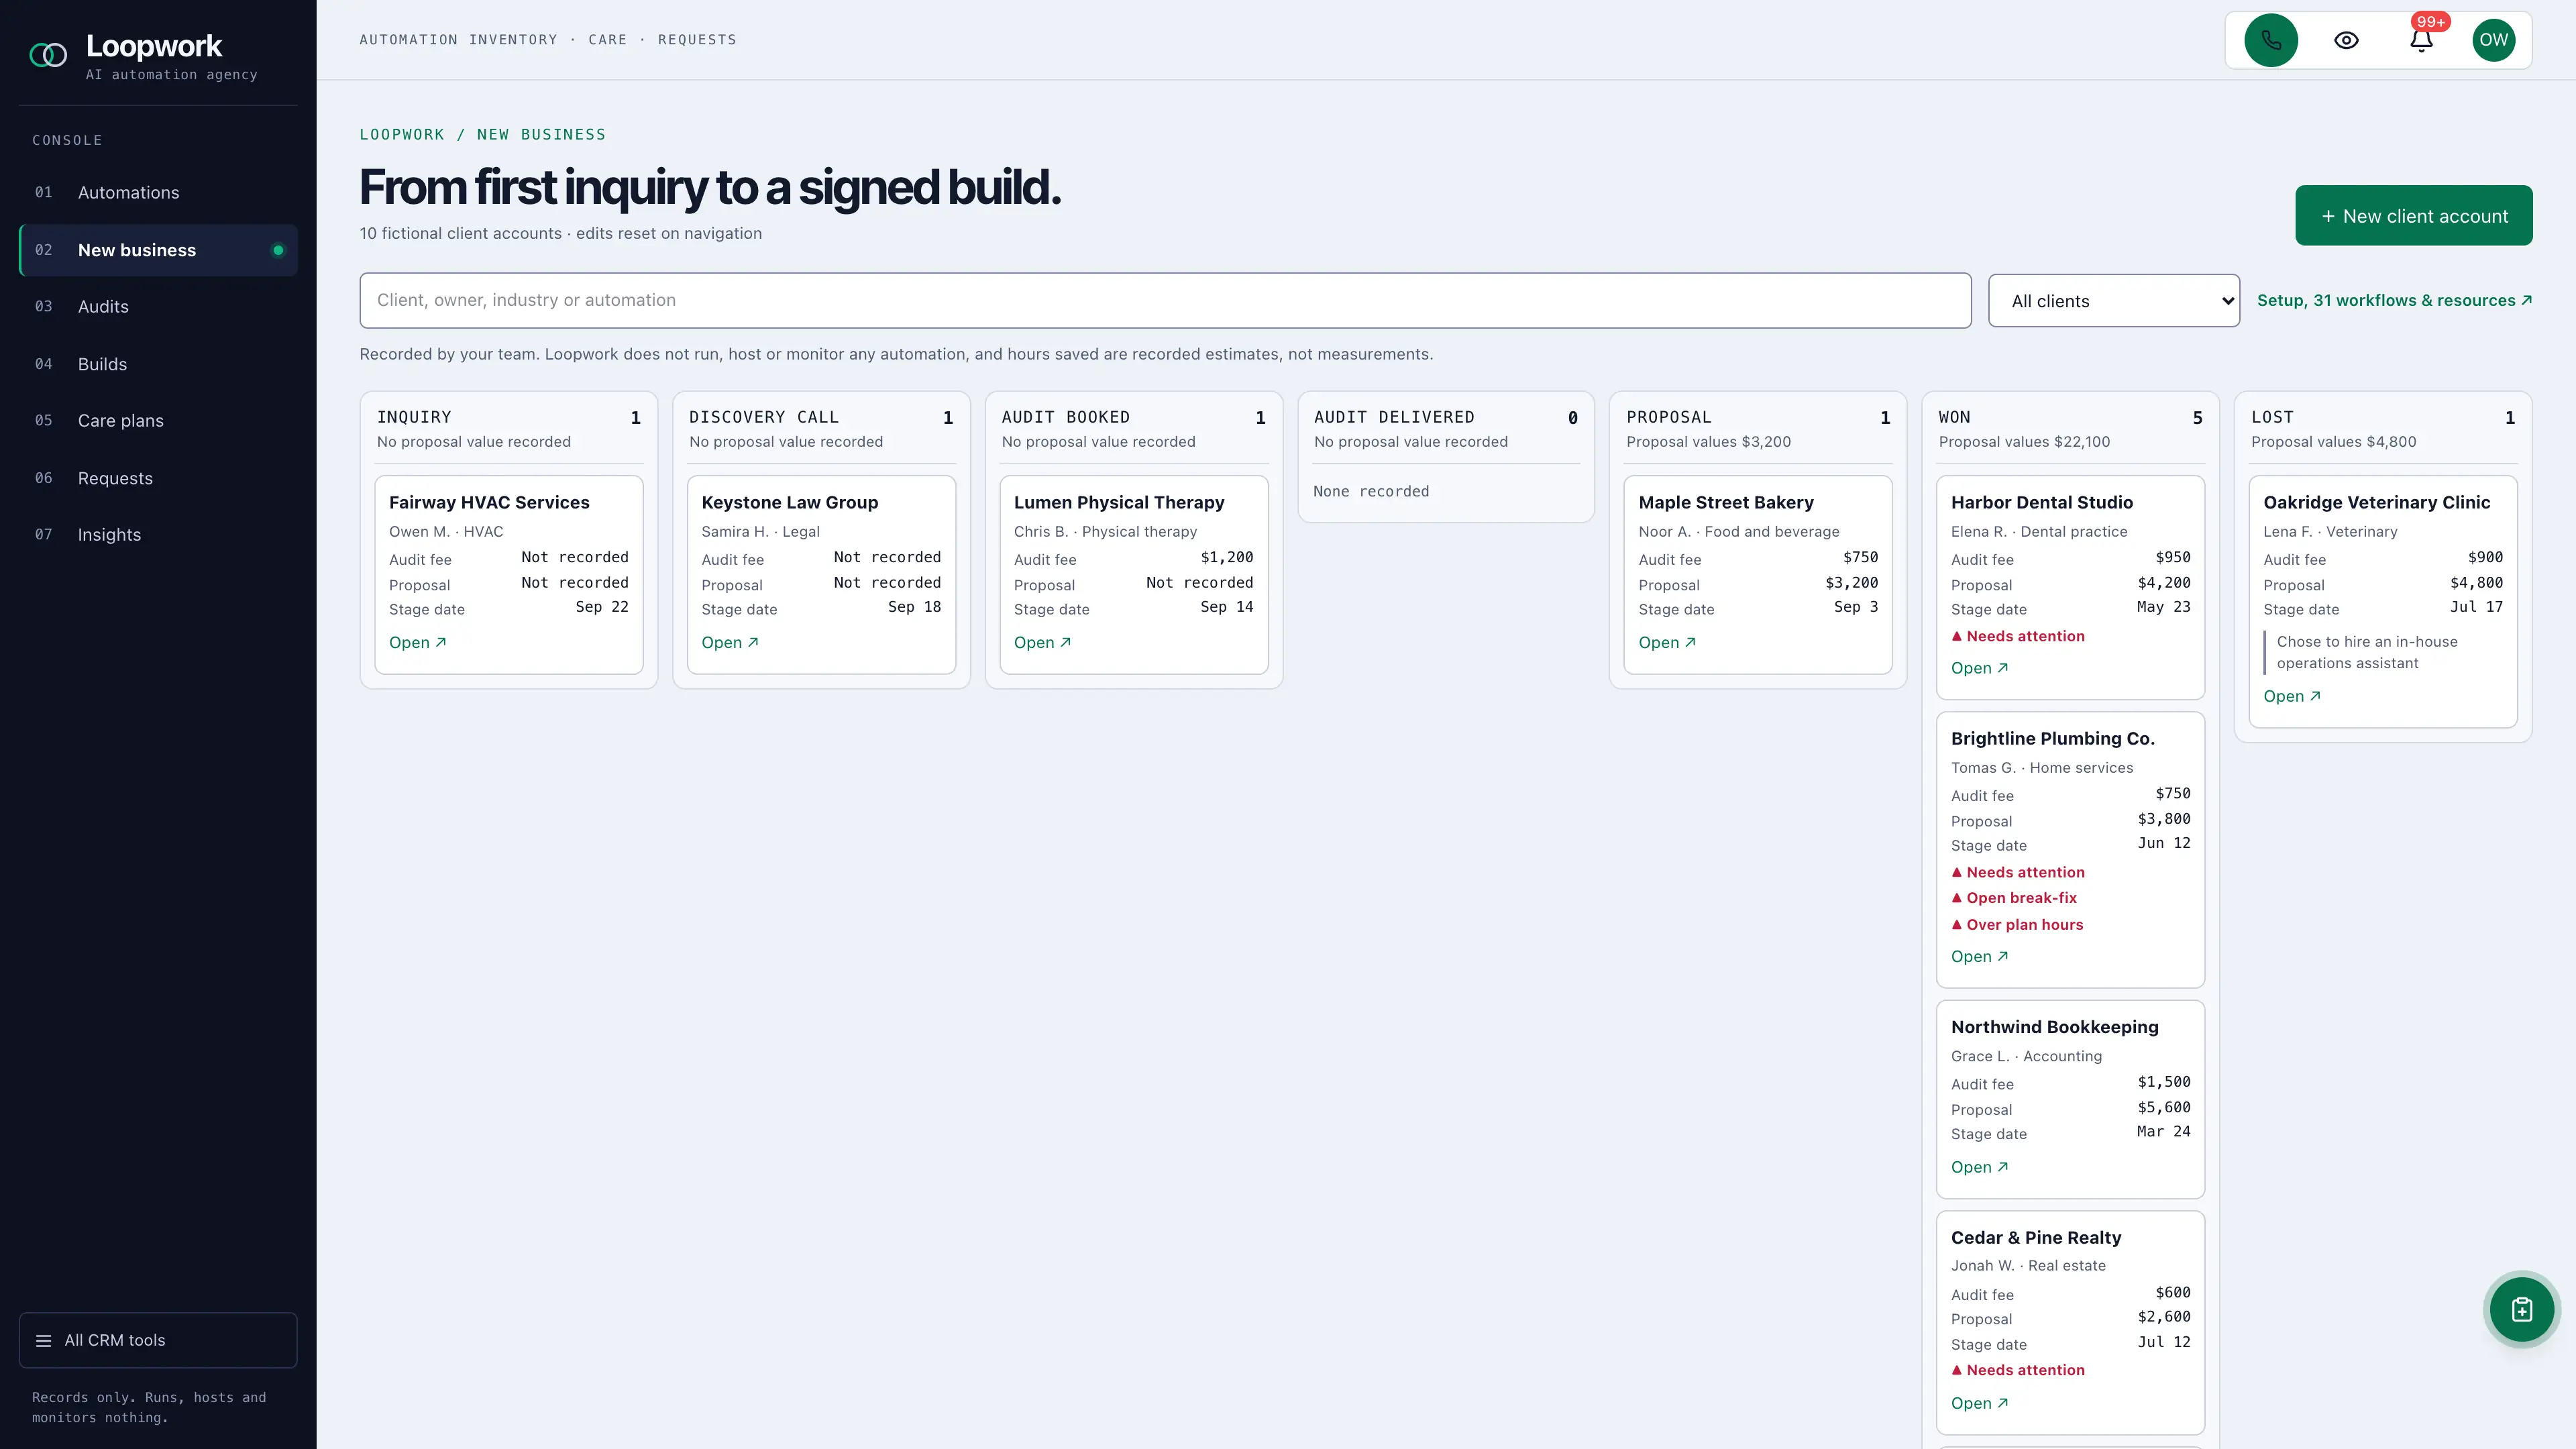Click the INQUIRY column header
Viewport: 2576px width, 1449px height.
[414, 417]
